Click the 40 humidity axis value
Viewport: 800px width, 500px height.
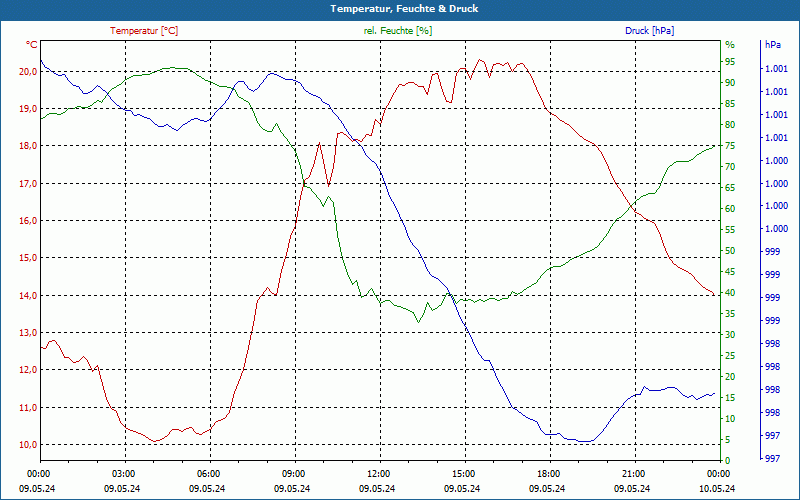click(730, 293)
